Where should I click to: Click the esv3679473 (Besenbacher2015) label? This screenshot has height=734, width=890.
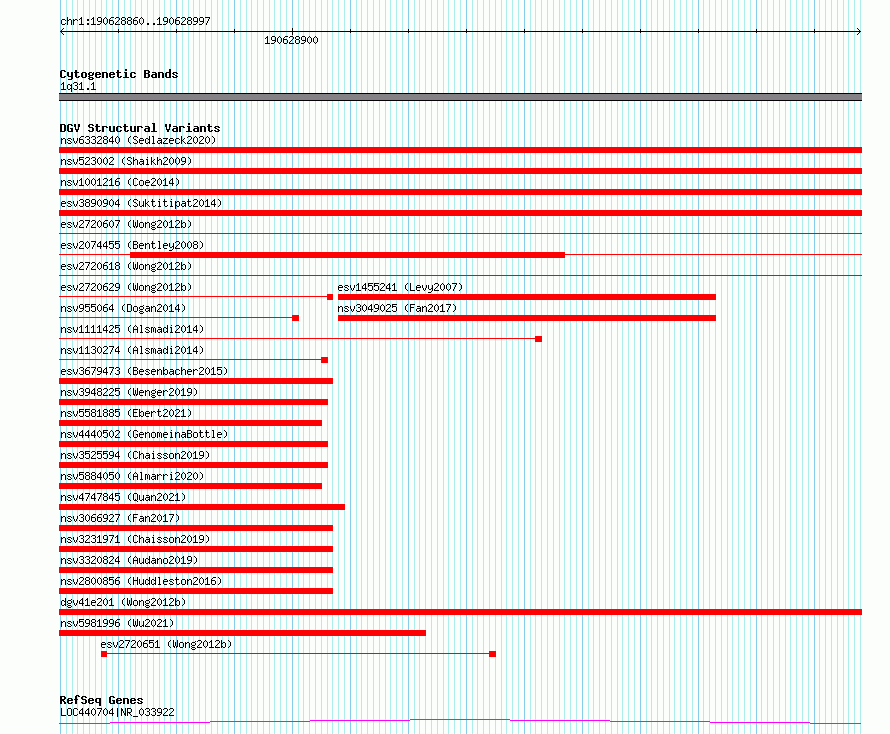144,371
